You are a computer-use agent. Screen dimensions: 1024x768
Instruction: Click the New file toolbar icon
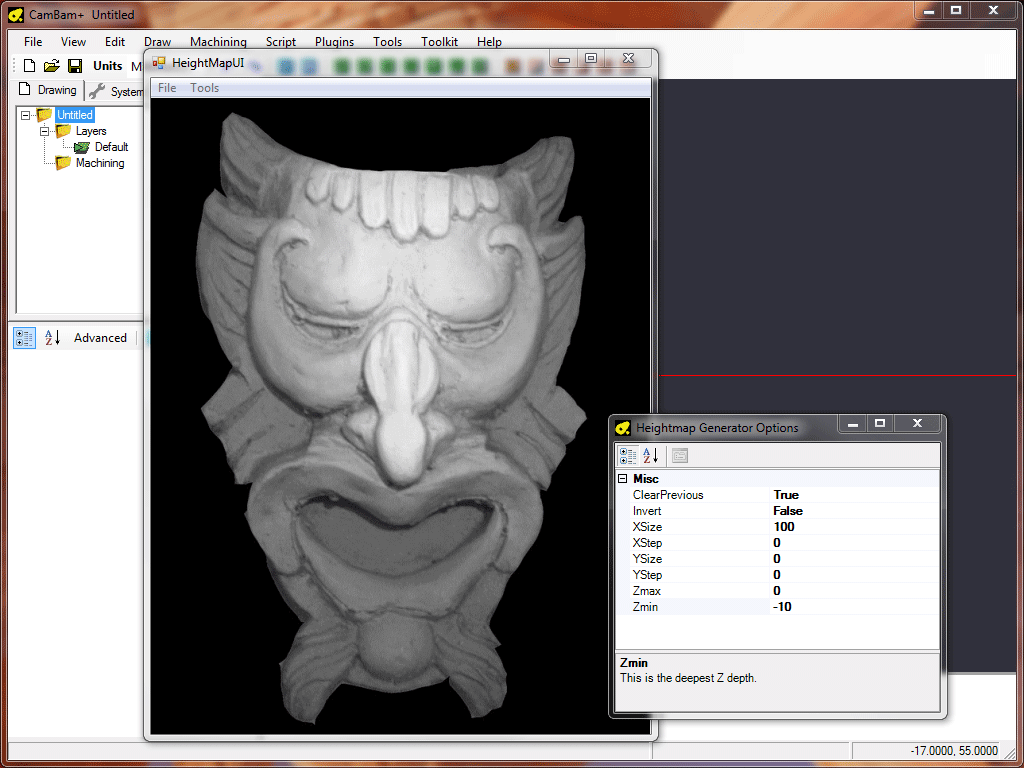point(30,66)
